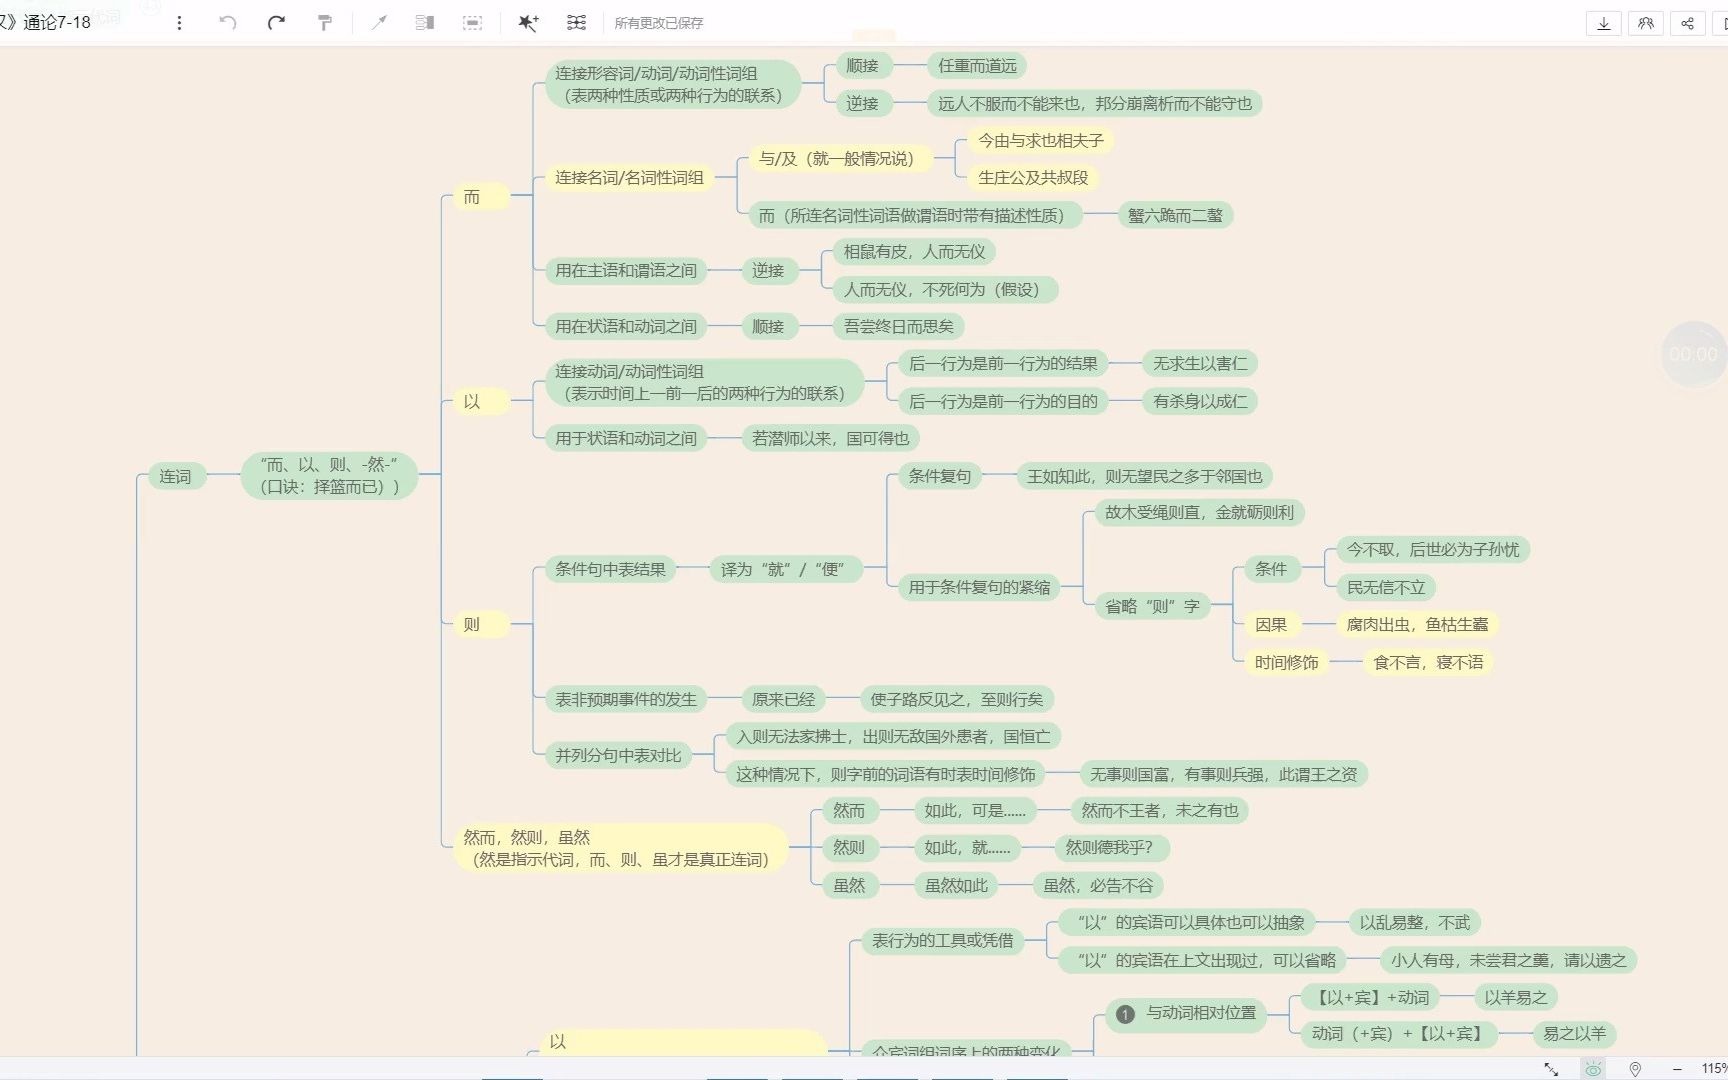Select the 人而无仪,不死何为(假设) node
The height and width of the screenshot is (1080, 1728).
[x=945, y=289]
